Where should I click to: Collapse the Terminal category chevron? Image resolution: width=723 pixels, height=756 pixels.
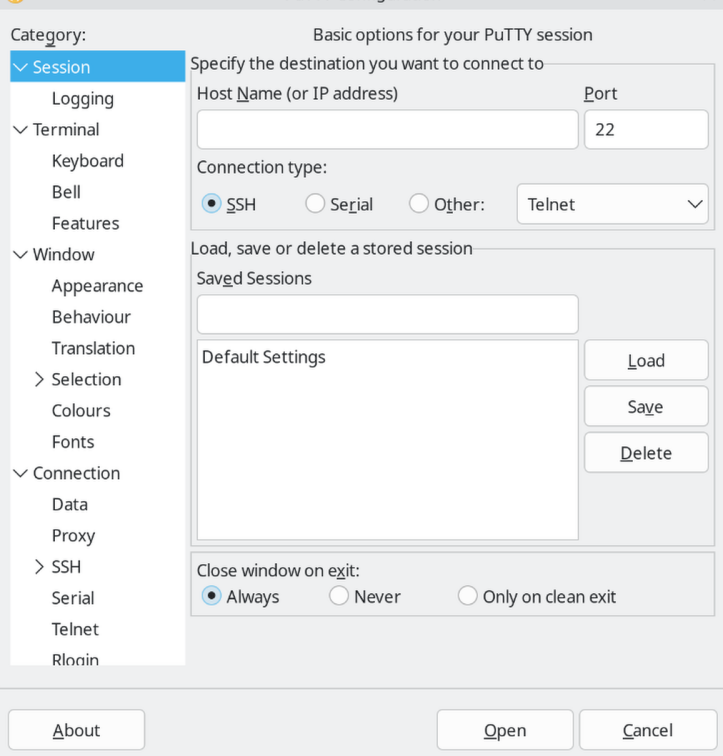[20, 130]
